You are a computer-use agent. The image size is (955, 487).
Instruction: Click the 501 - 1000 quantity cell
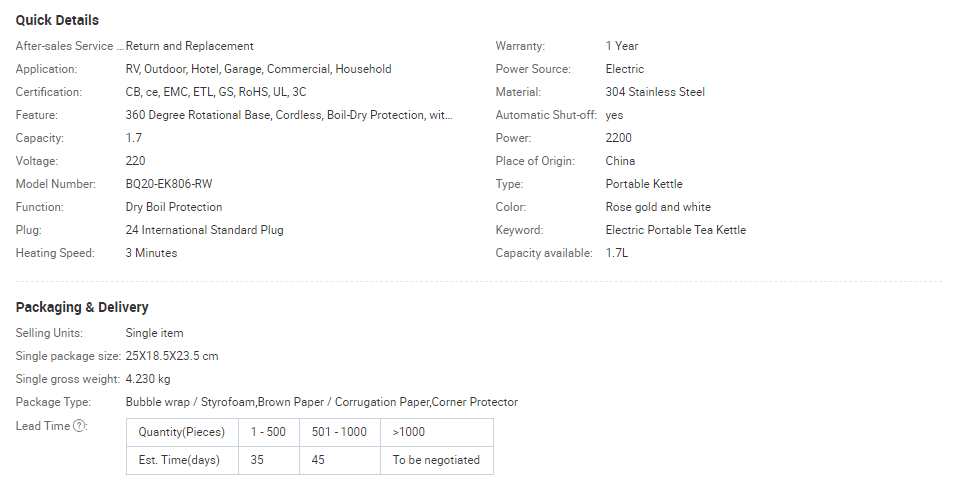tap(339, 432)
